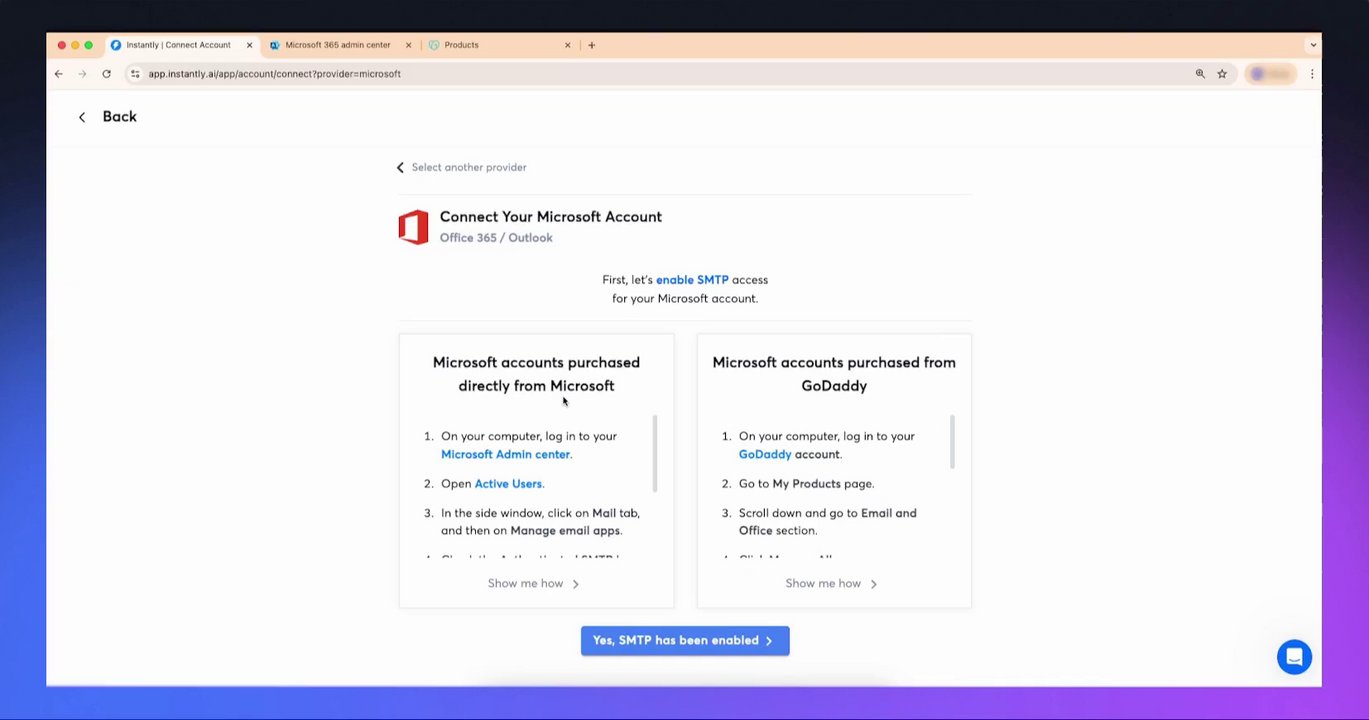
Task: Open the browser profile avatar
Action: pyautogui.click(x=1270, y=74)
